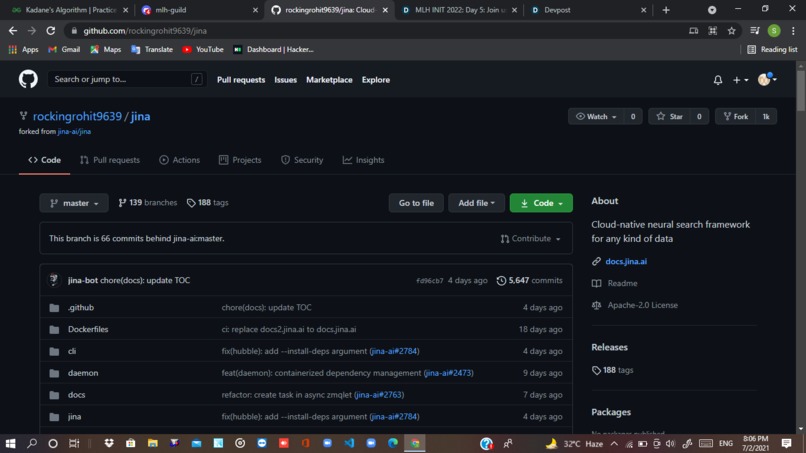806x453 pixels.
Task: Click the browser reload button
Action: click(50, 31)
